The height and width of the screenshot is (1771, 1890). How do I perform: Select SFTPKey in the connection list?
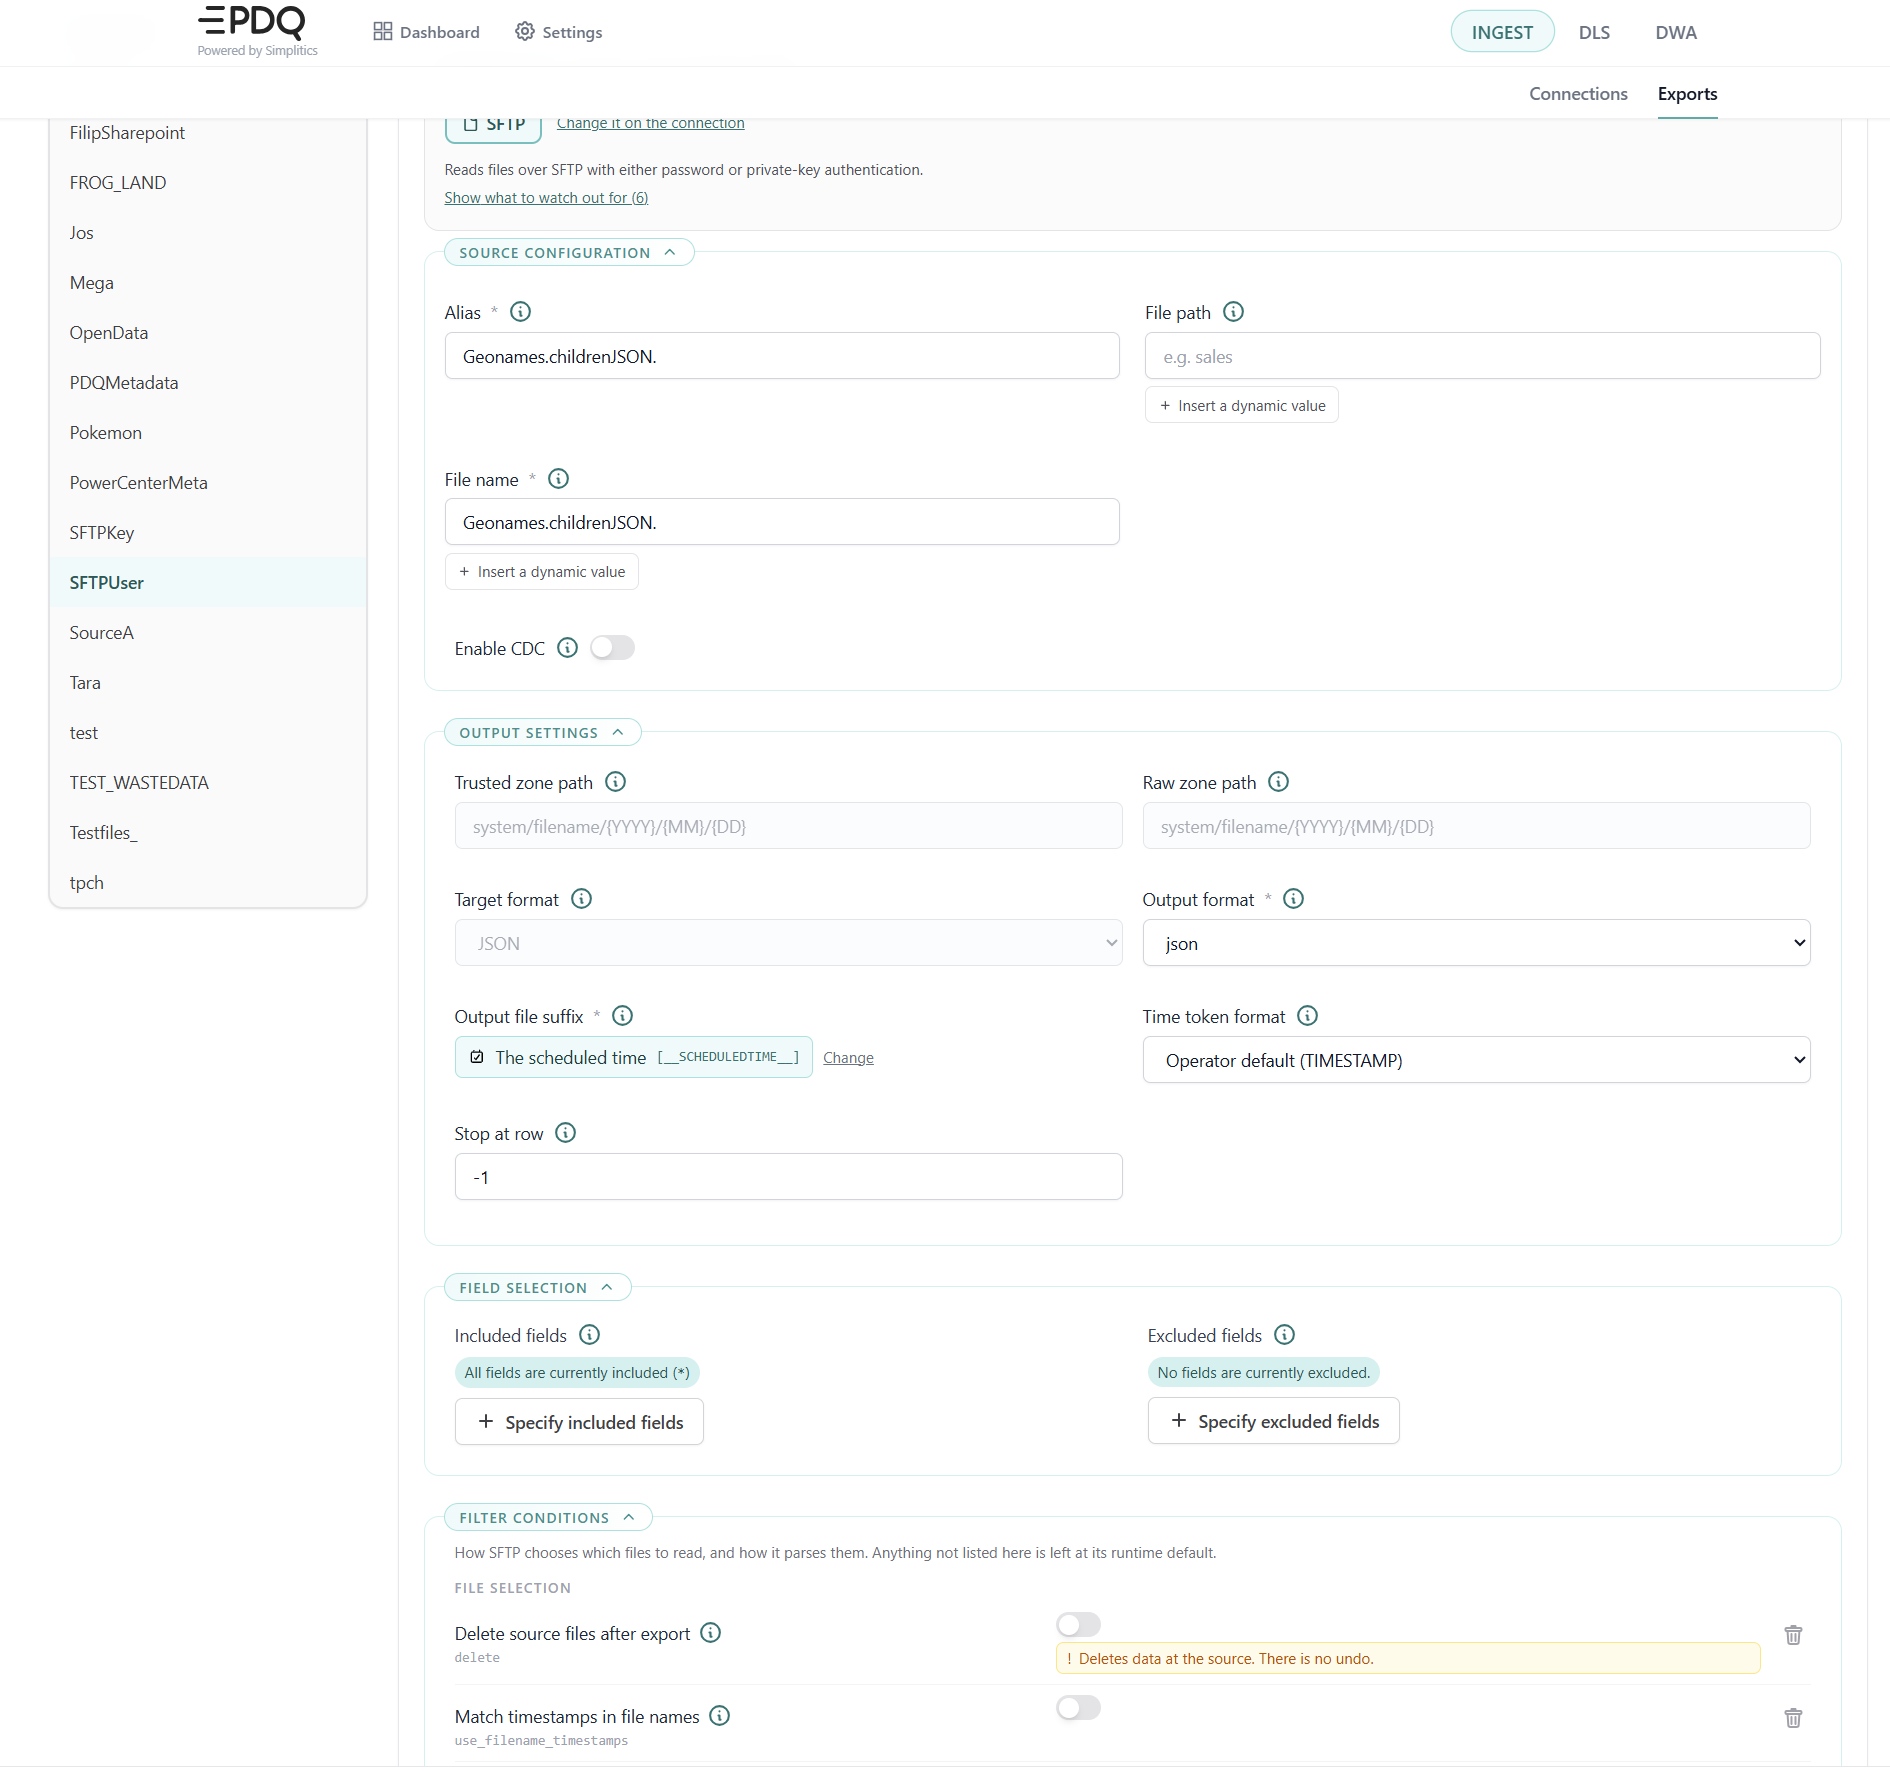click(208, 532)
